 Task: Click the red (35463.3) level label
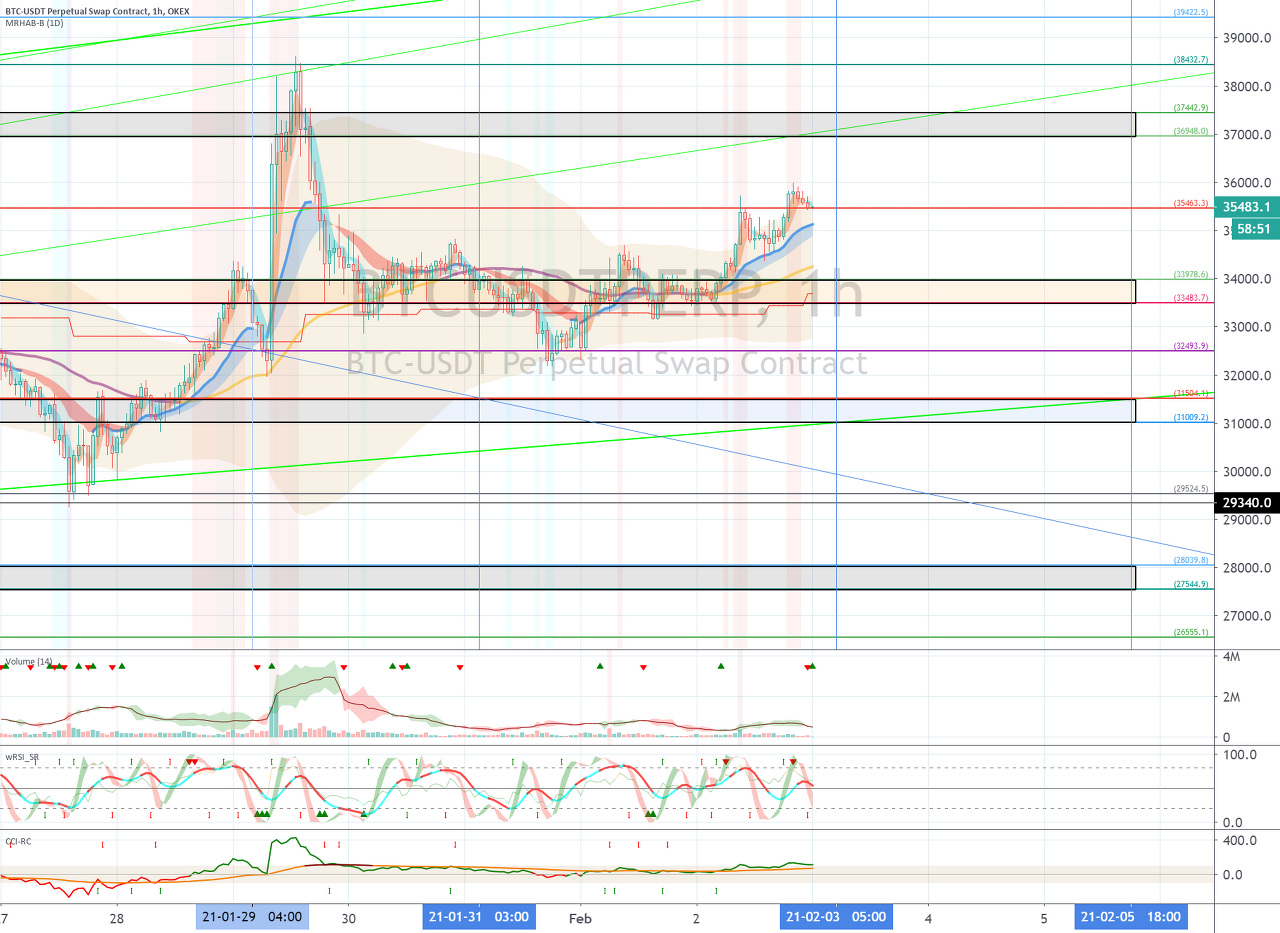1190,203
